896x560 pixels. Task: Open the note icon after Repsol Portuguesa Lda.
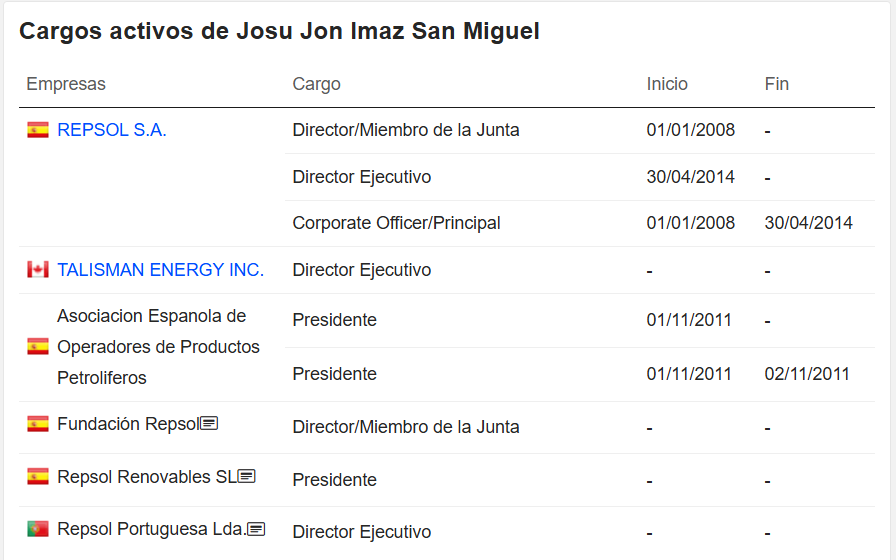tap(256, 529)
